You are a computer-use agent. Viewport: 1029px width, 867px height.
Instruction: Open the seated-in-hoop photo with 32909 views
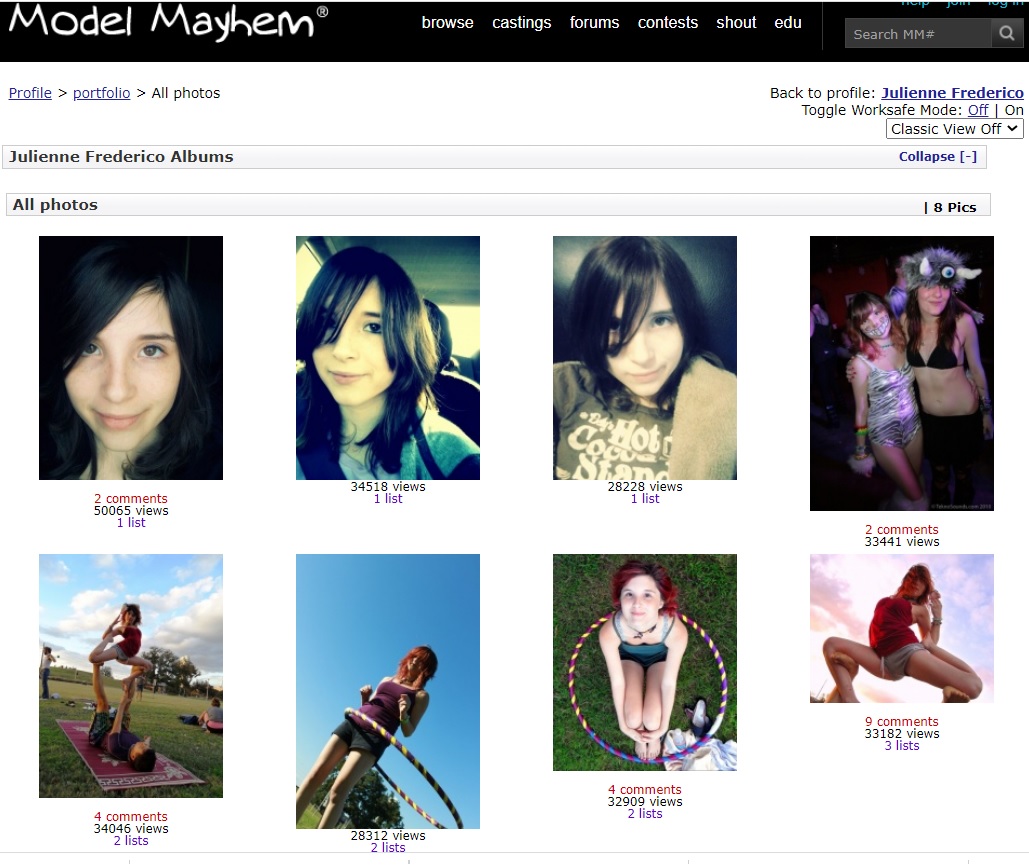click(x=645, y=662)
